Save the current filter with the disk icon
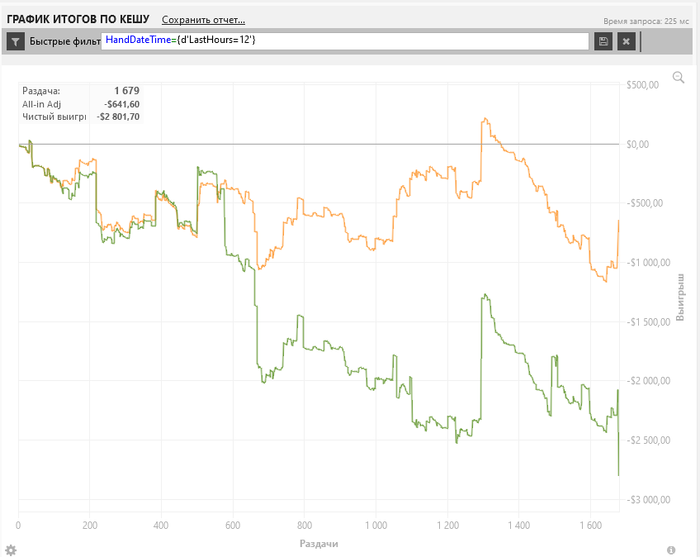Image resolution: width=700 pixels, height=557 pixels. point(603,42)
